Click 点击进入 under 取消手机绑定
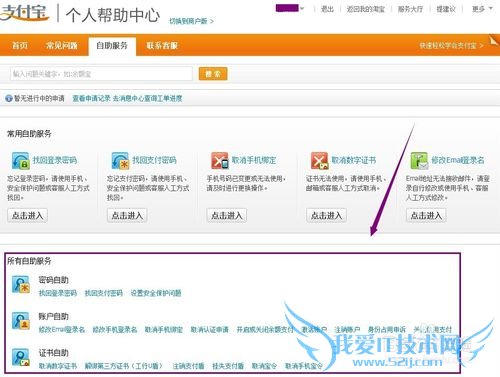The width and height of the screenshot is (500, 377). pos(227,215)
